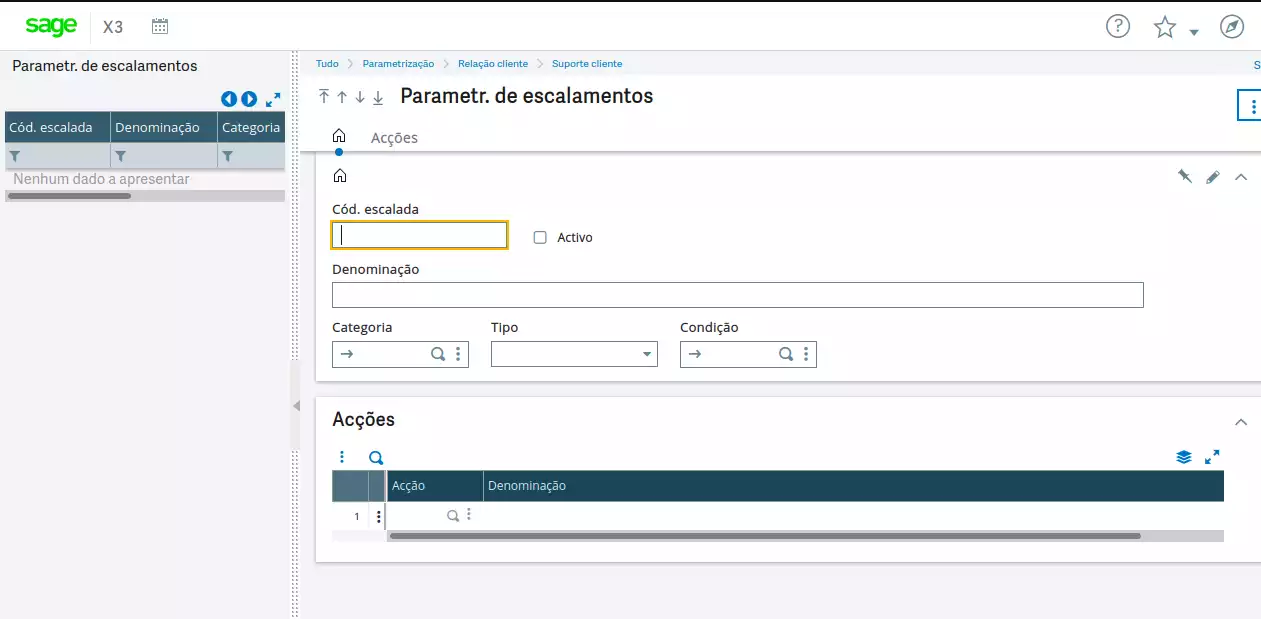
Task: Click search magnifier in Categoria field
Action: [437, 354]
